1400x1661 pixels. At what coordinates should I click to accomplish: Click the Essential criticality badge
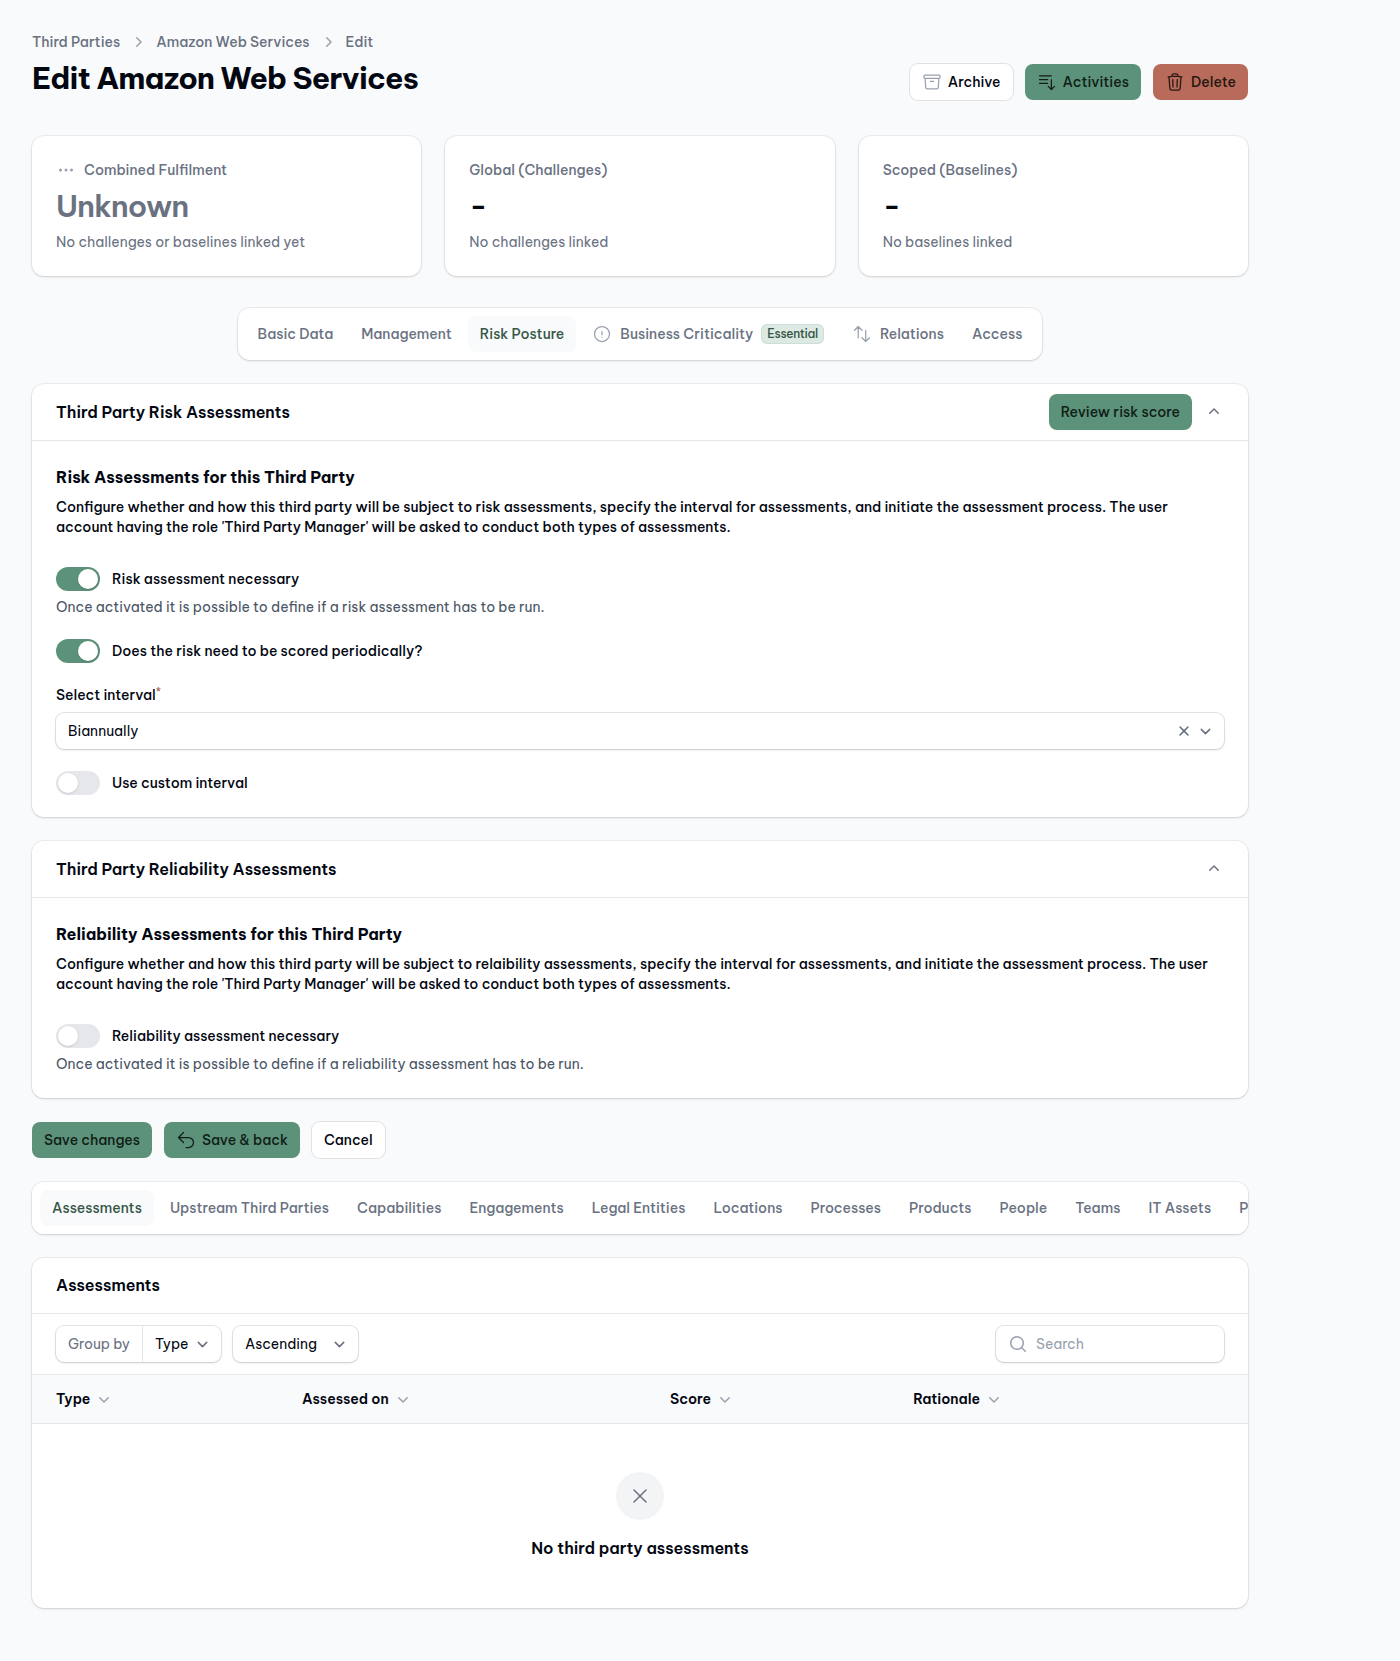(x=793, y=334)
